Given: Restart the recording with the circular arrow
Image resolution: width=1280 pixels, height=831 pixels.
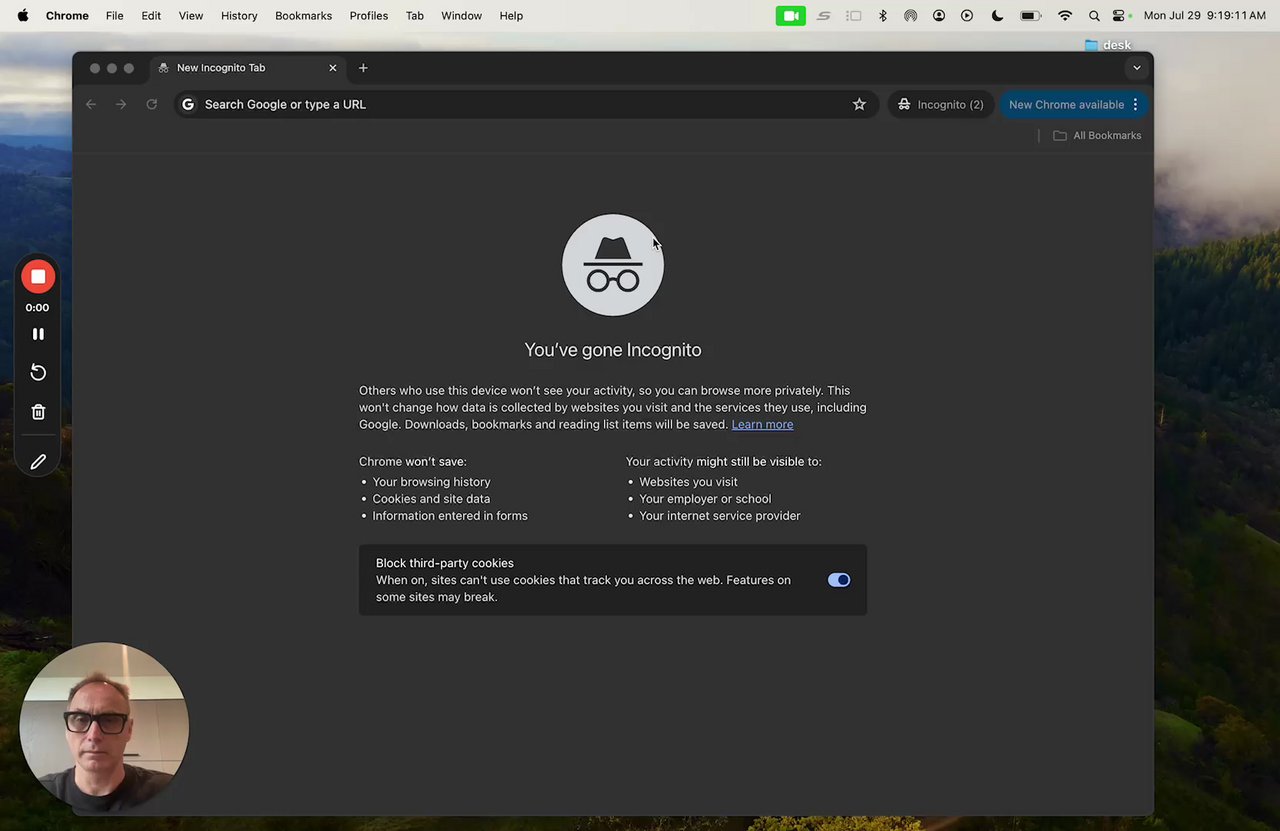Looking at the screenshot, I should coord(38,372).
